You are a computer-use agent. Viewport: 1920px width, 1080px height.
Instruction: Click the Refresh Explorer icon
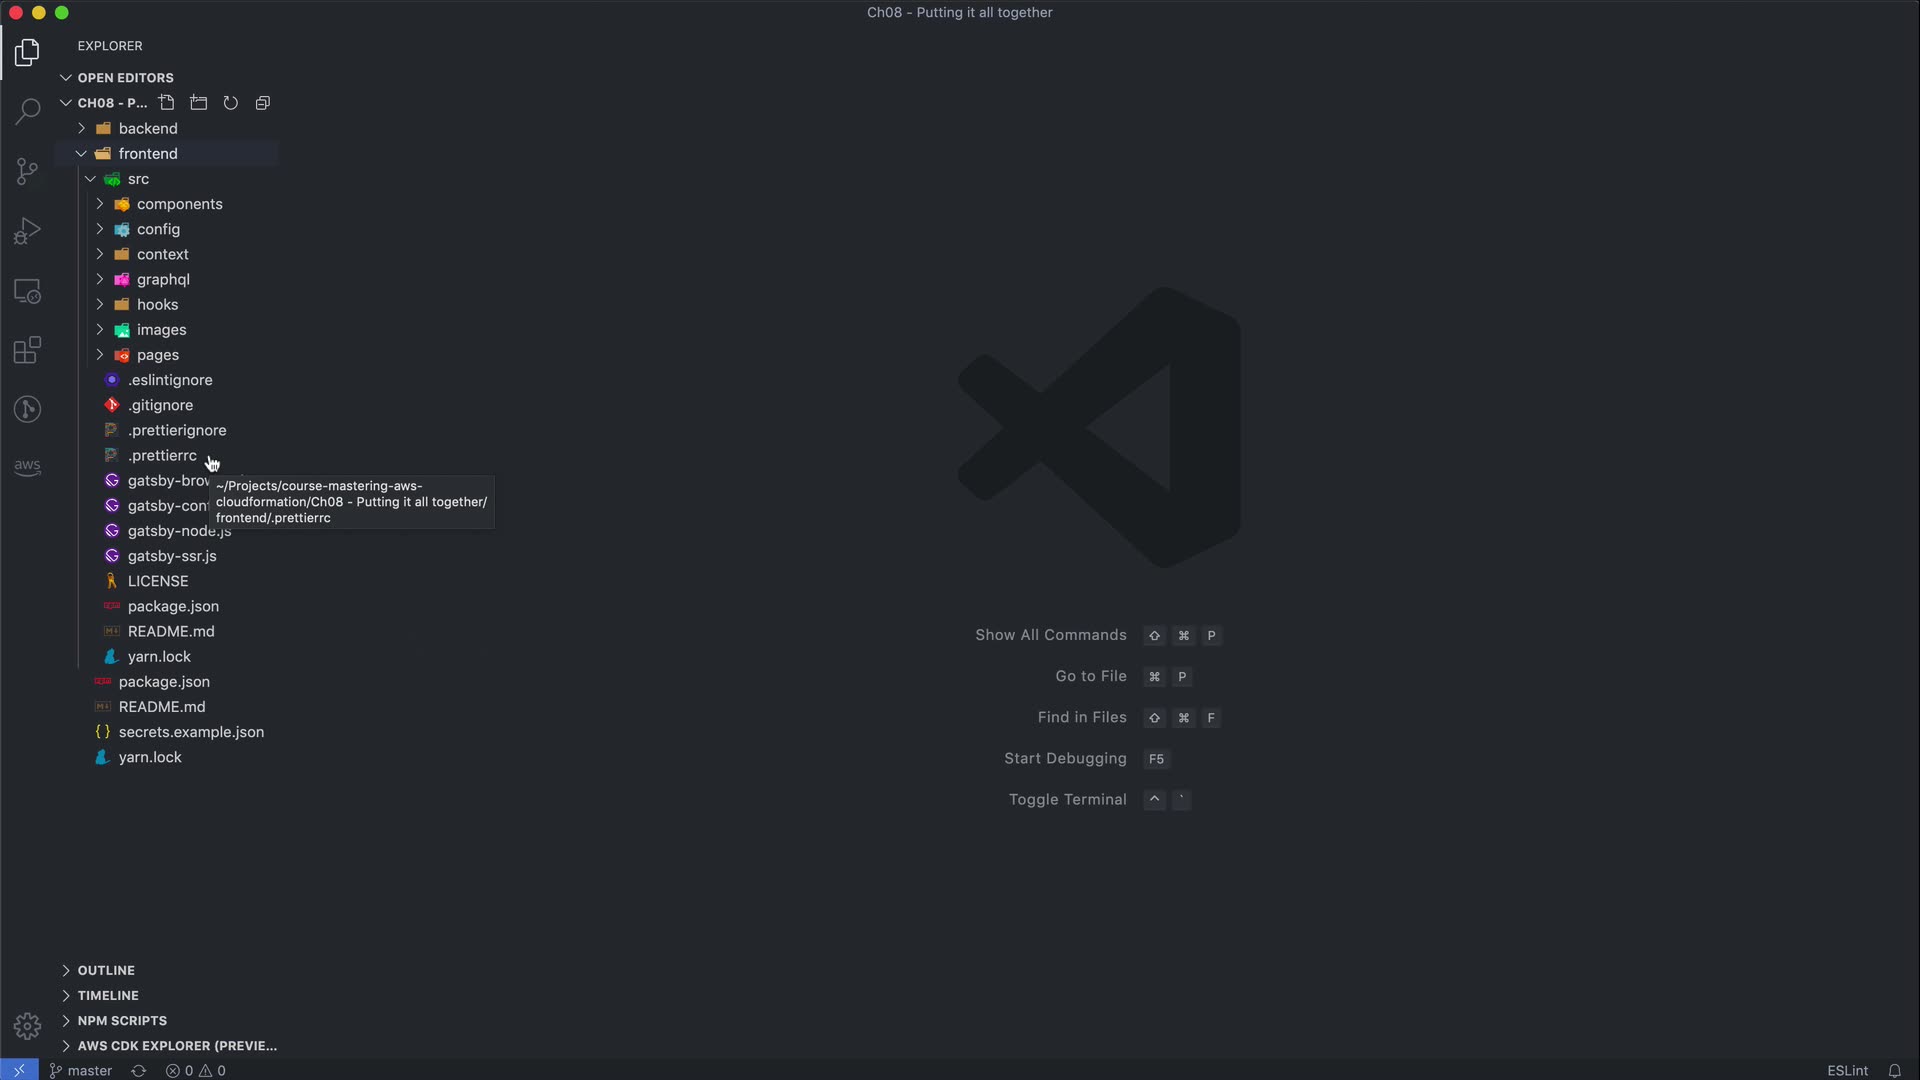(231, 103)
